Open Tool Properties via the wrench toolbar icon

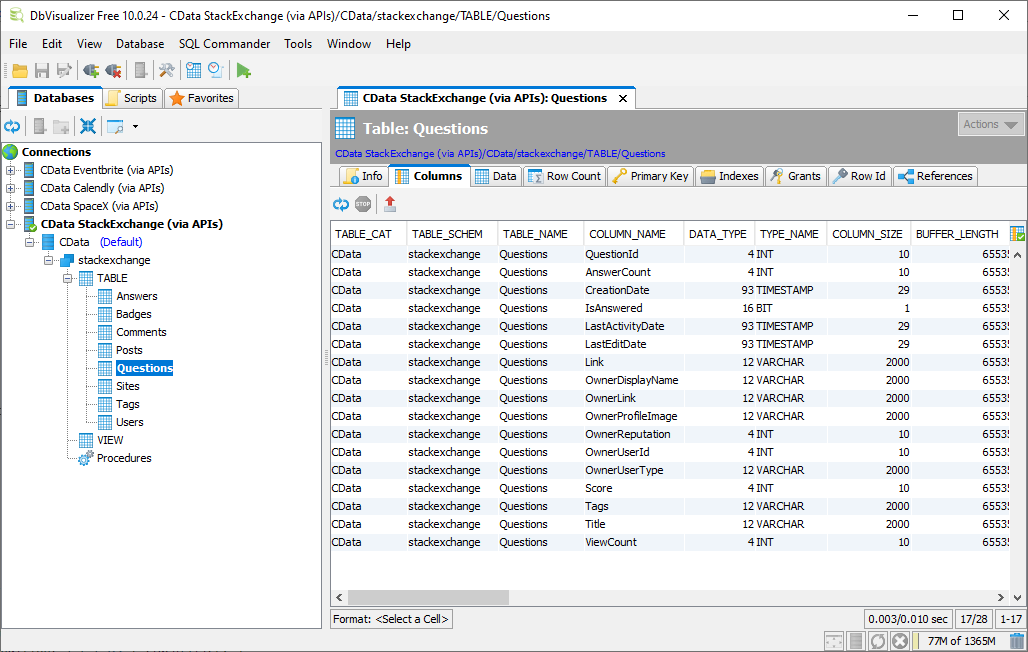(166, 69)
